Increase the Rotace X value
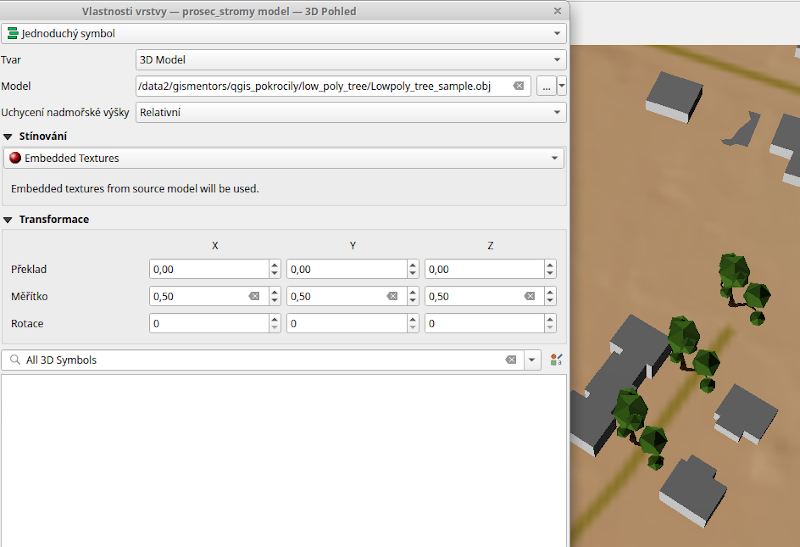This screenshot has width=800, height=547. pos(275,319)
